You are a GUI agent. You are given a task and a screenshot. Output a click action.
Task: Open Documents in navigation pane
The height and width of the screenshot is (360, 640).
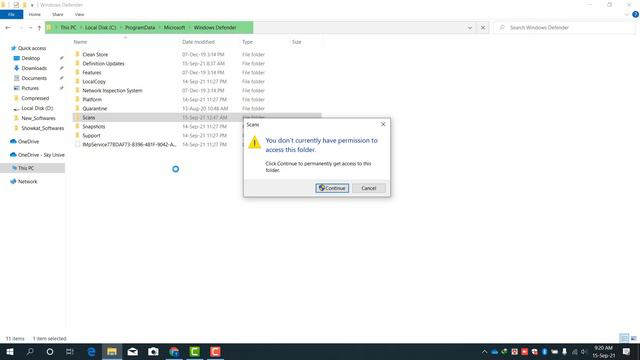tap(34, 78)
